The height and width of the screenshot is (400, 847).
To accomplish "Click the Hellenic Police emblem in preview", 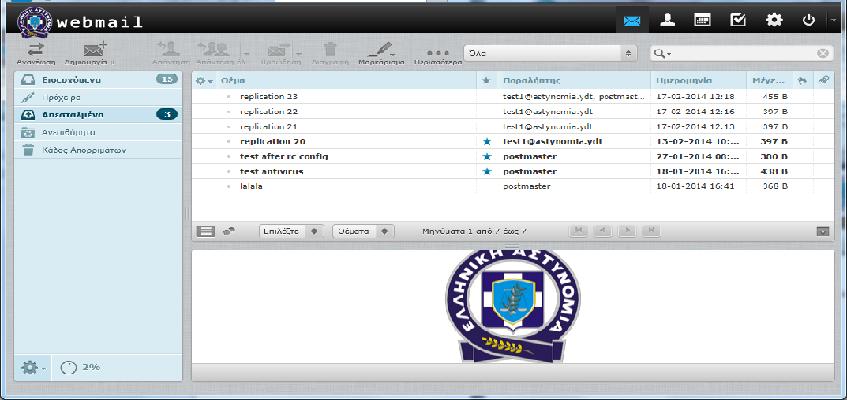I will 512,305.
